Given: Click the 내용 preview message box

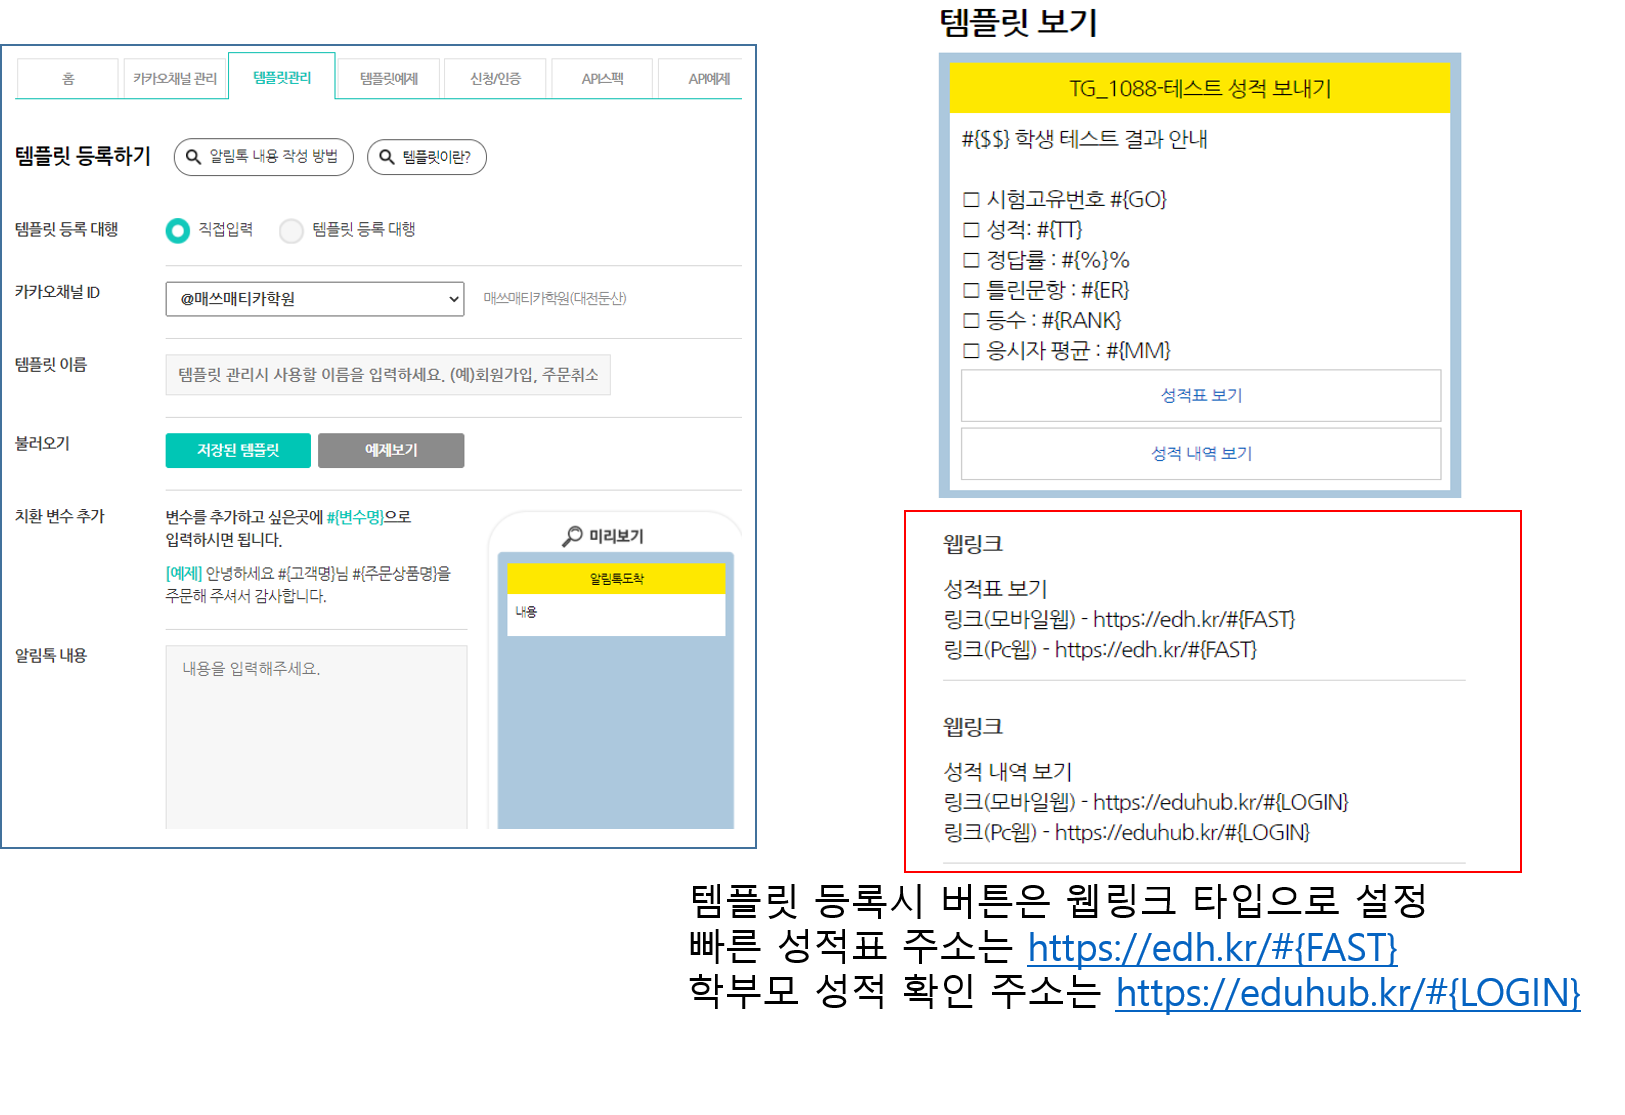Looking at the screenshot, I should pos(616,614).
